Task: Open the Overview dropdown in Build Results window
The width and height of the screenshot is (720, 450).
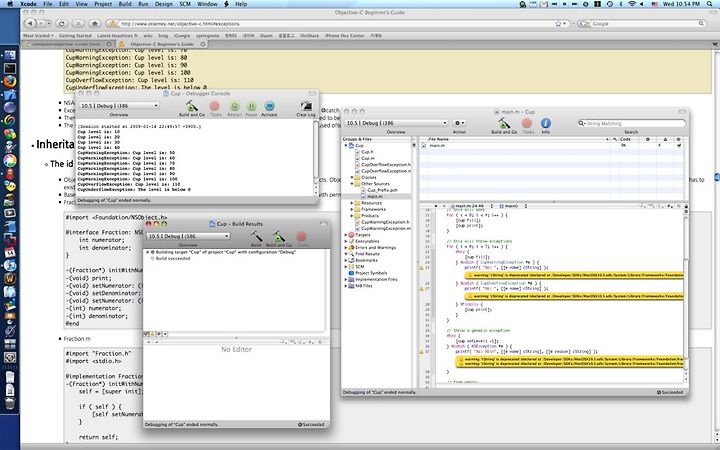Action: coord(188,236)
